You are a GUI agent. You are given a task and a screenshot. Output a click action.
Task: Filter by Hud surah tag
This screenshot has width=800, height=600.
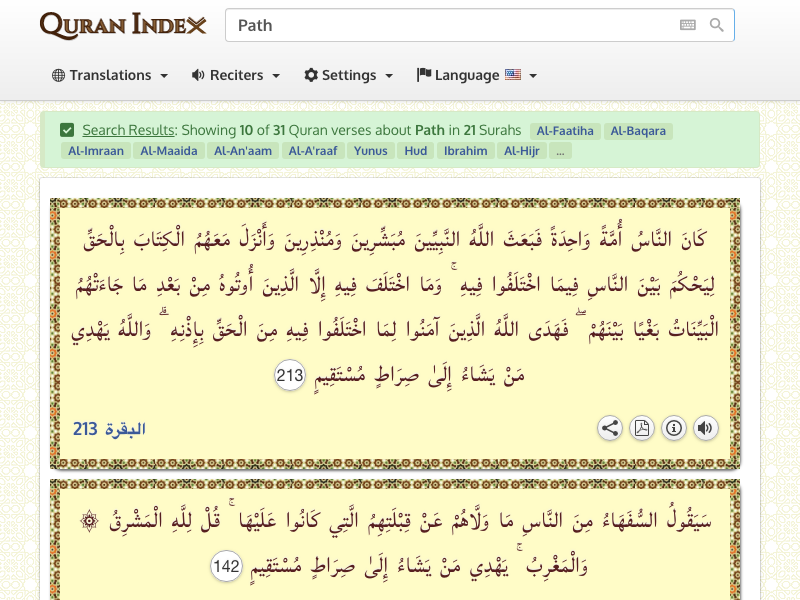pos(416,151)
